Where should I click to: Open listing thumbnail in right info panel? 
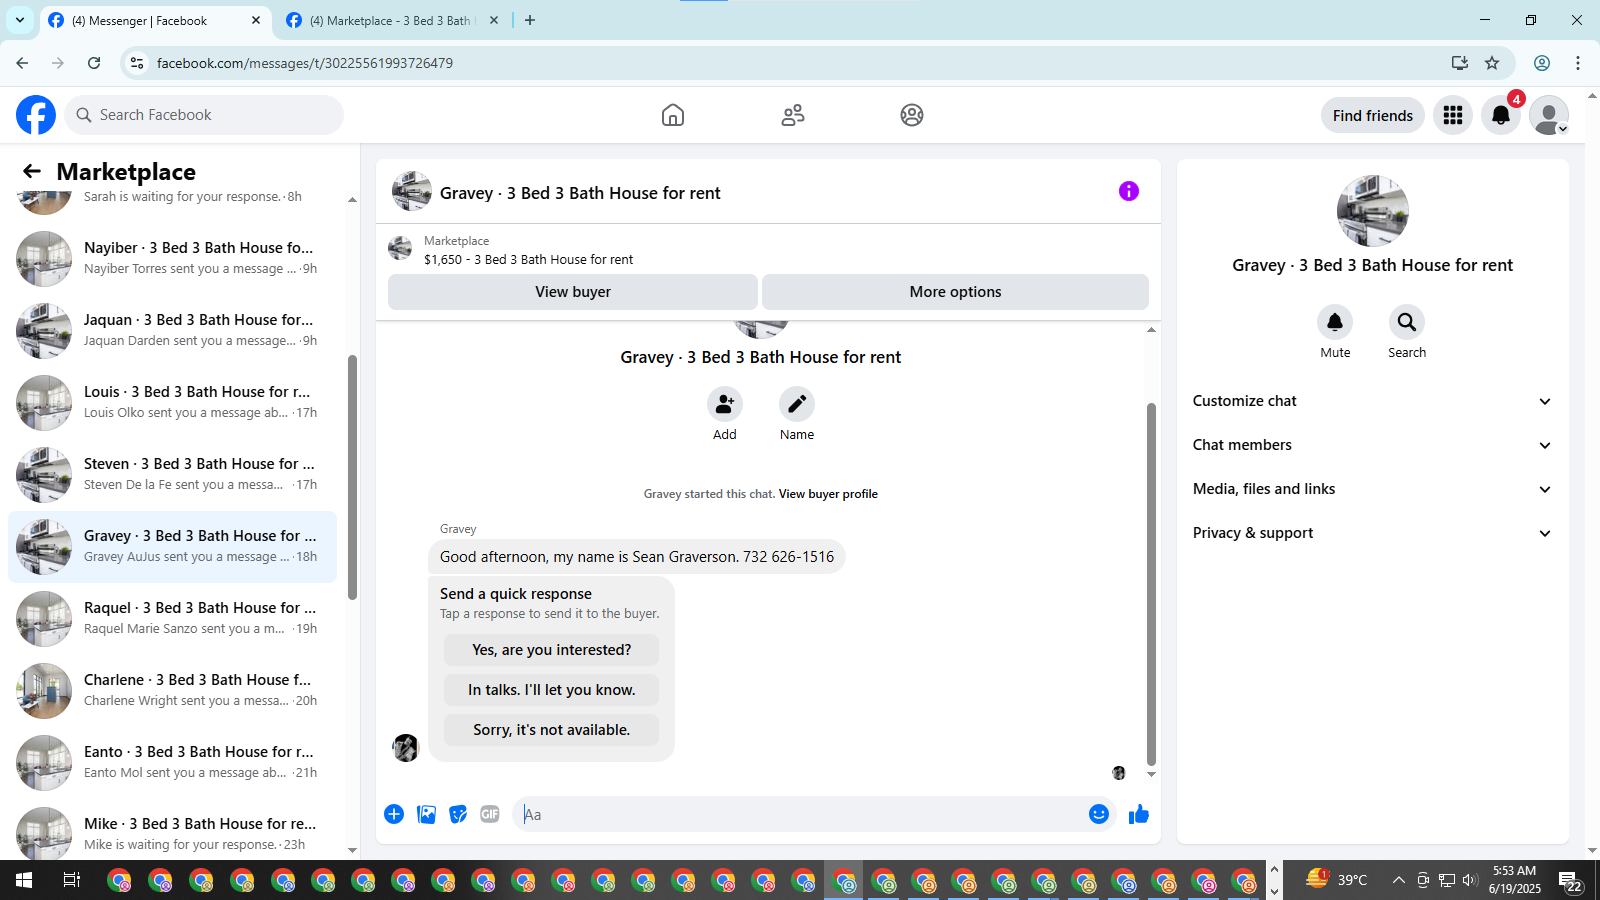pyautogui.click(x=1373, y=211)
